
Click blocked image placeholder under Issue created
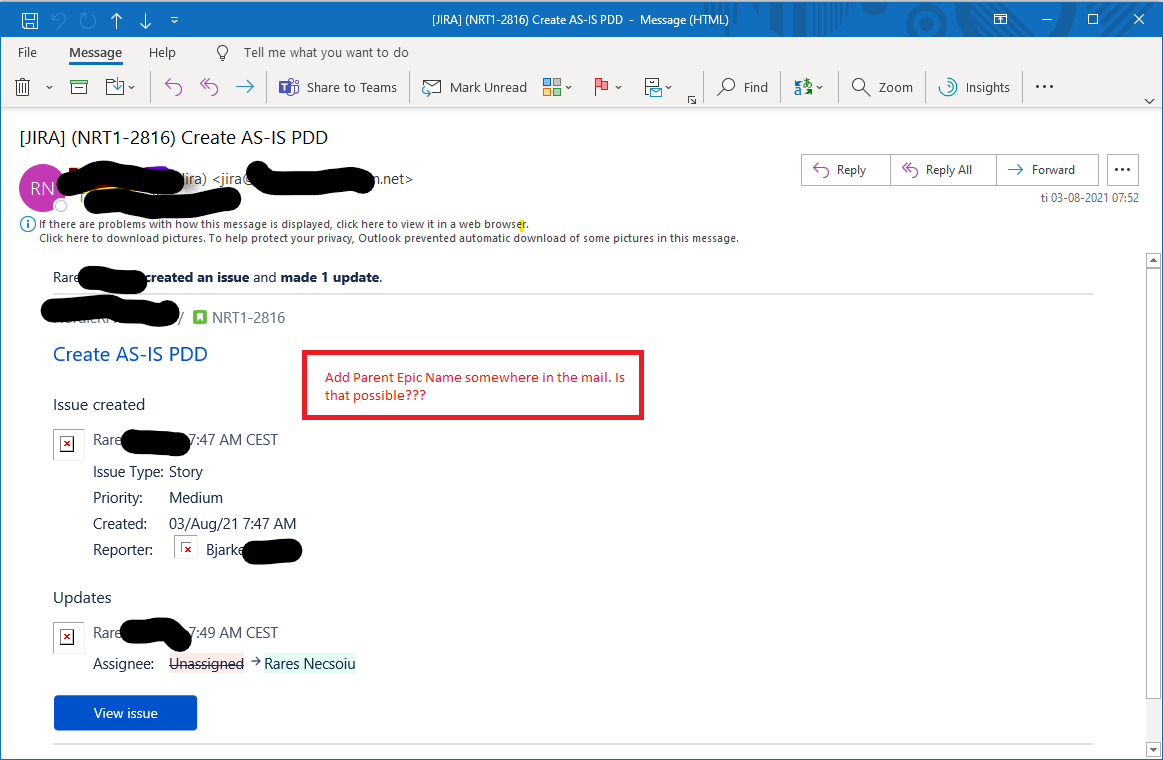coord(67,444)
